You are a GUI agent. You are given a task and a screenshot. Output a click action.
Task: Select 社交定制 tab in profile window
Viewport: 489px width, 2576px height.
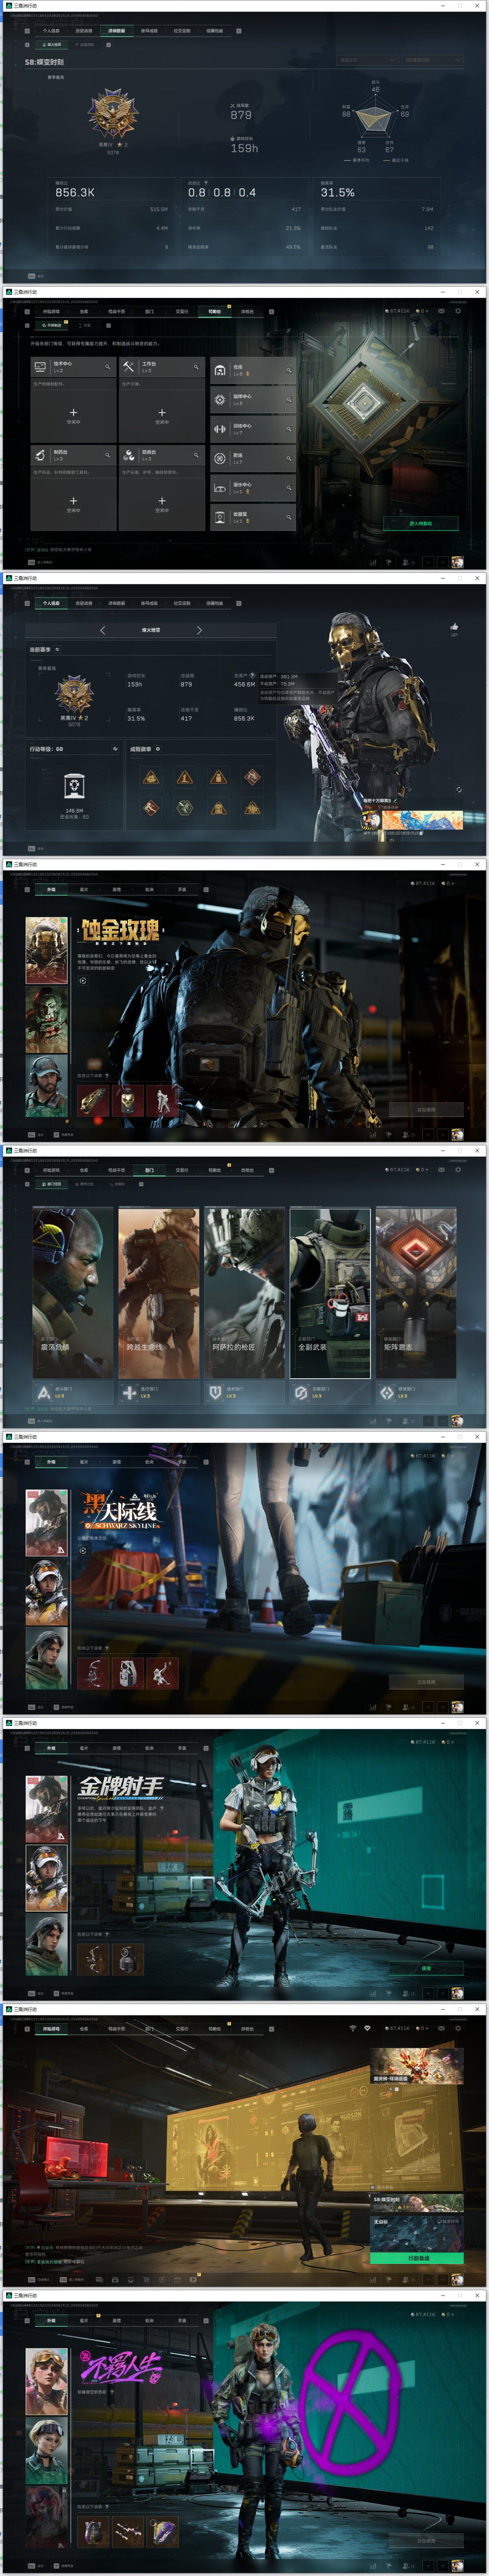182,603
